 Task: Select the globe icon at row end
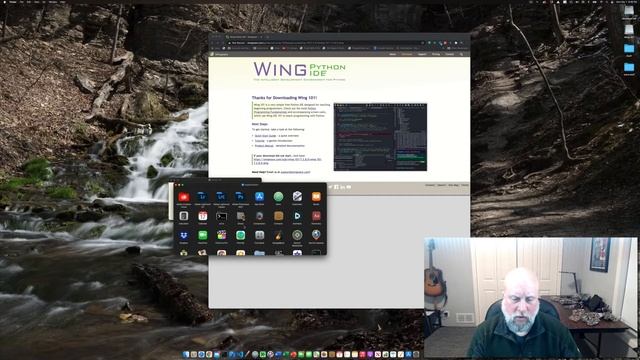316,235
